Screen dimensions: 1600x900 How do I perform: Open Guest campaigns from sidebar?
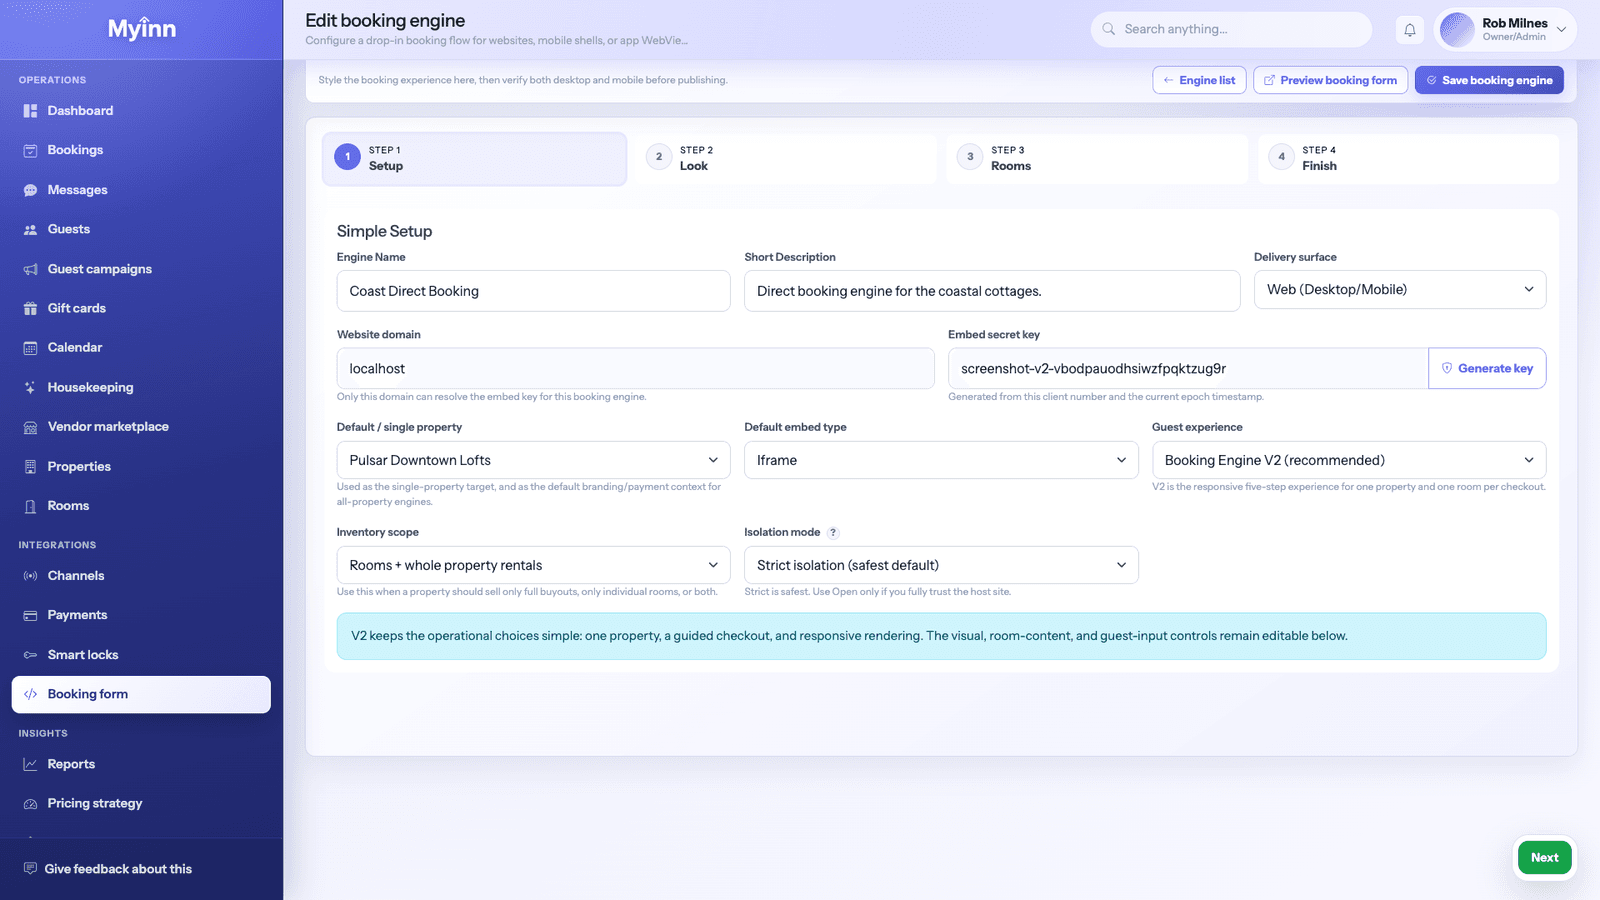[141, 269]
